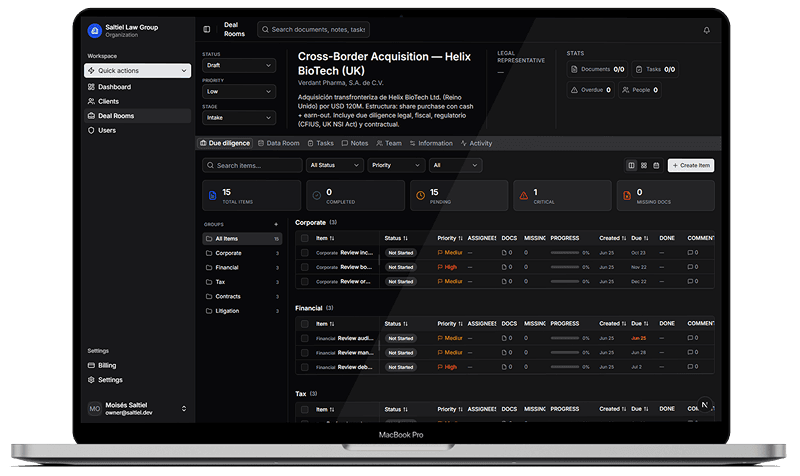800x476 pixels.
Task: Switch to the Notes tab
Action: [355, 143]
